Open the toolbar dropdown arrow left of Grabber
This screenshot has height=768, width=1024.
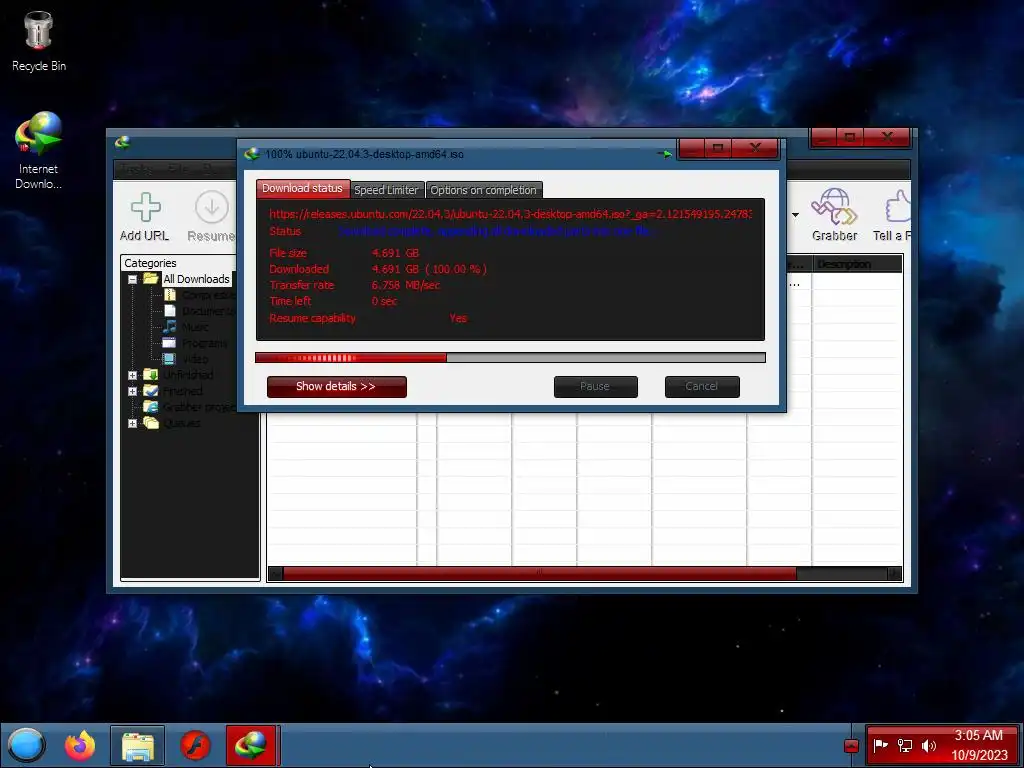[795, 215]
